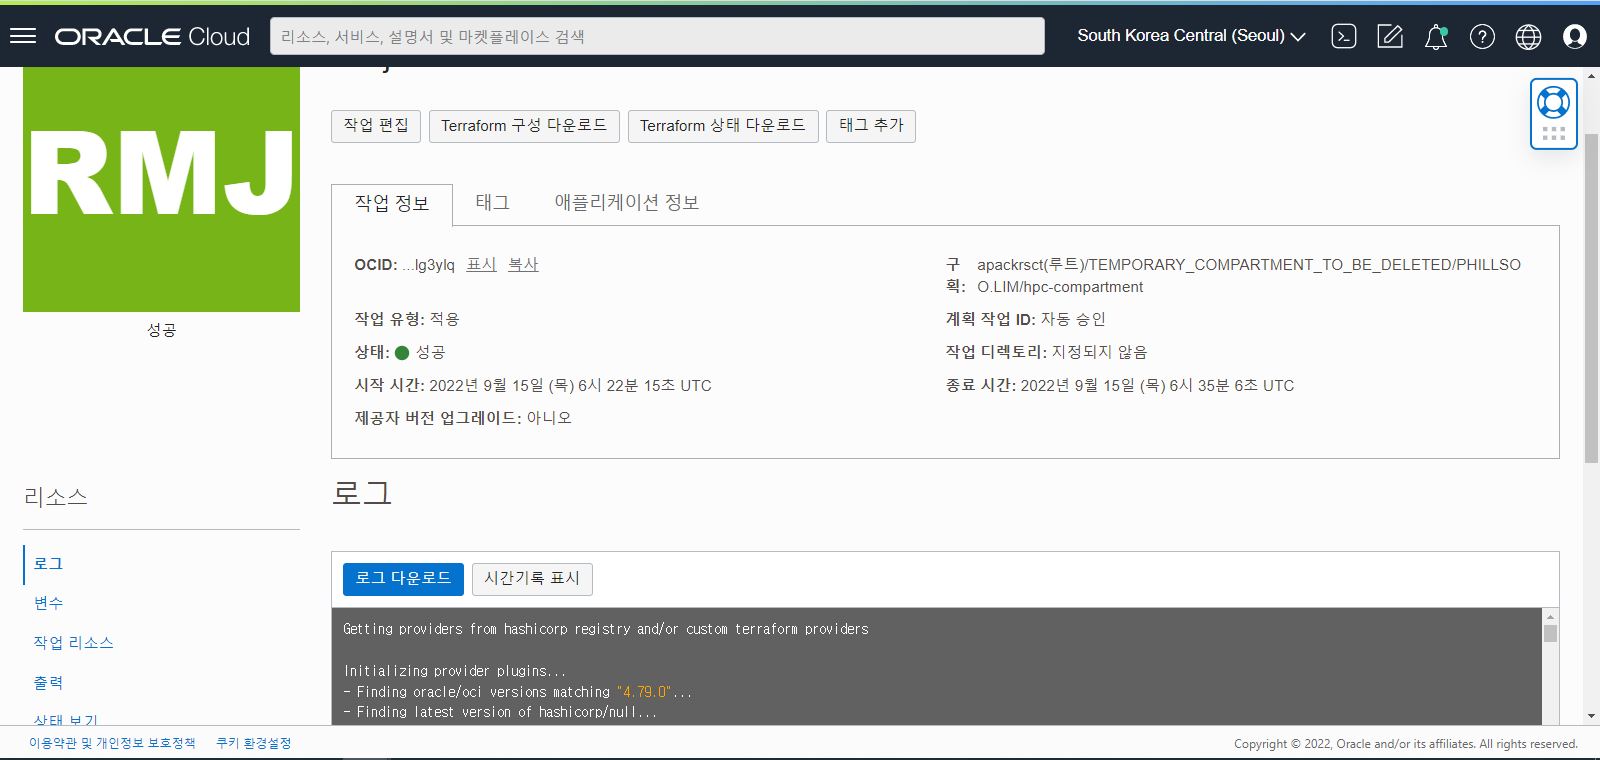
Task: Open the hamburger navigation menu
Action: pos(23,36)
